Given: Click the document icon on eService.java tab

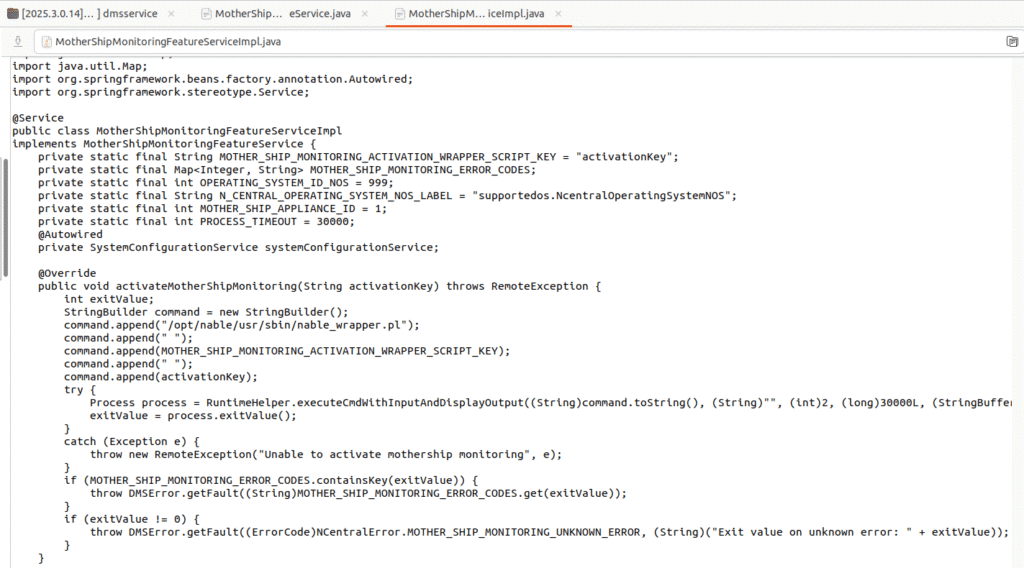Looking at the screenshot, I should (x=207, y=14).
